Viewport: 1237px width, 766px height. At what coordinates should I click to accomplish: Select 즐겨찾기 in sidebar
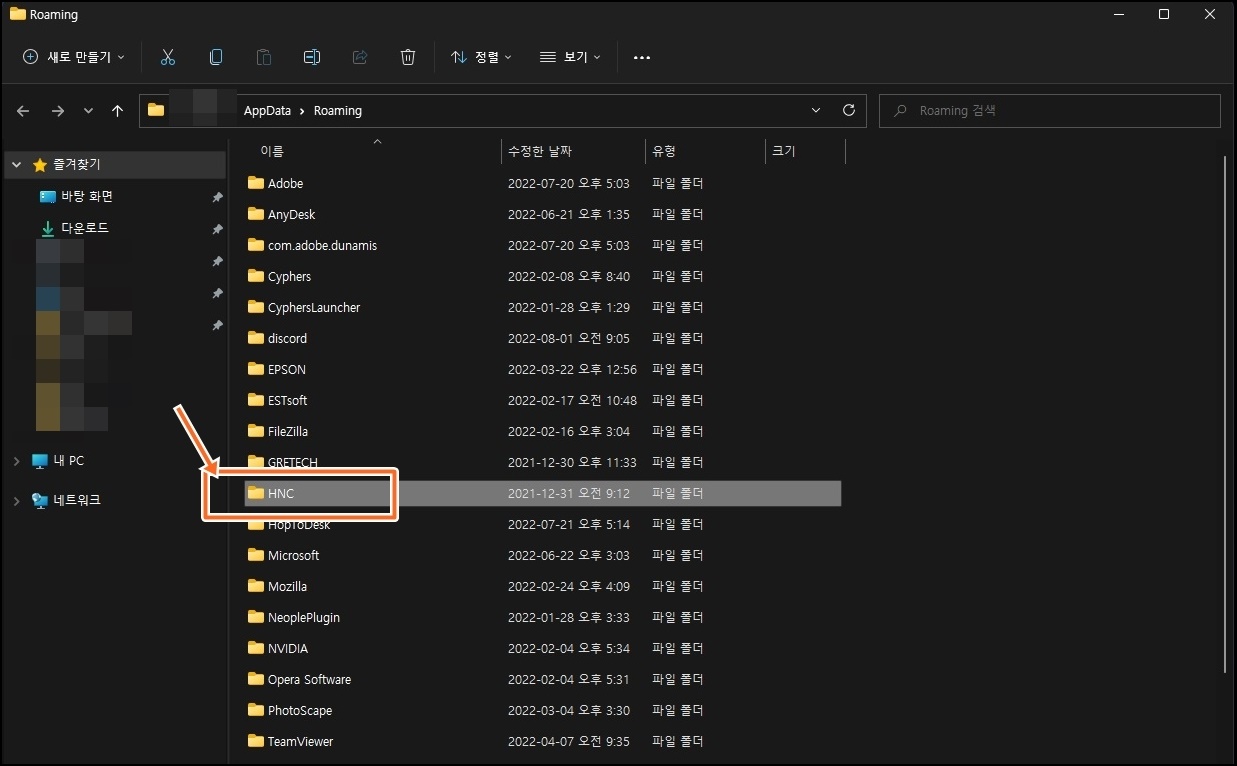77,165
